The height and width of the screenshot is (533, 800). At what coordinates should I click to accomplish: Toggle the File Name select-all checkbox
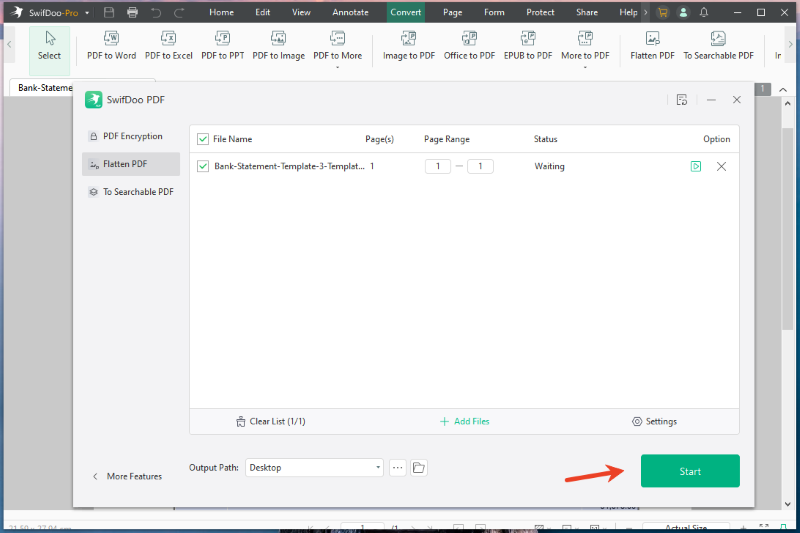pyautogui.click(x=203, y=139)
